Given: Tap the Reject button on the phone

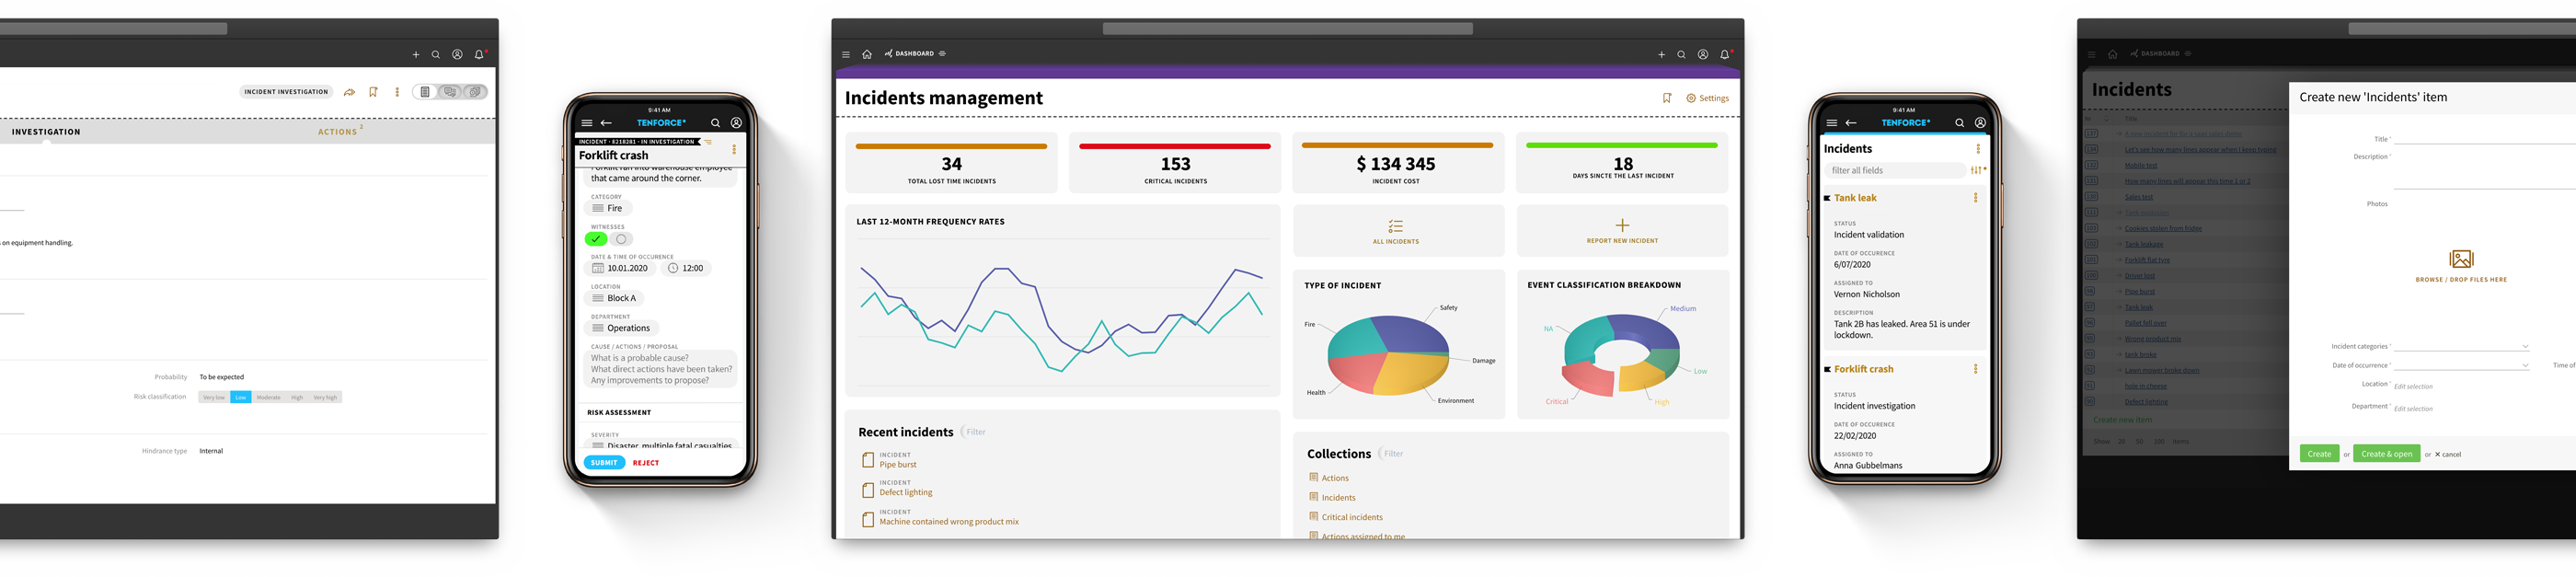Looking at the screenshot, I should (646, 463).
